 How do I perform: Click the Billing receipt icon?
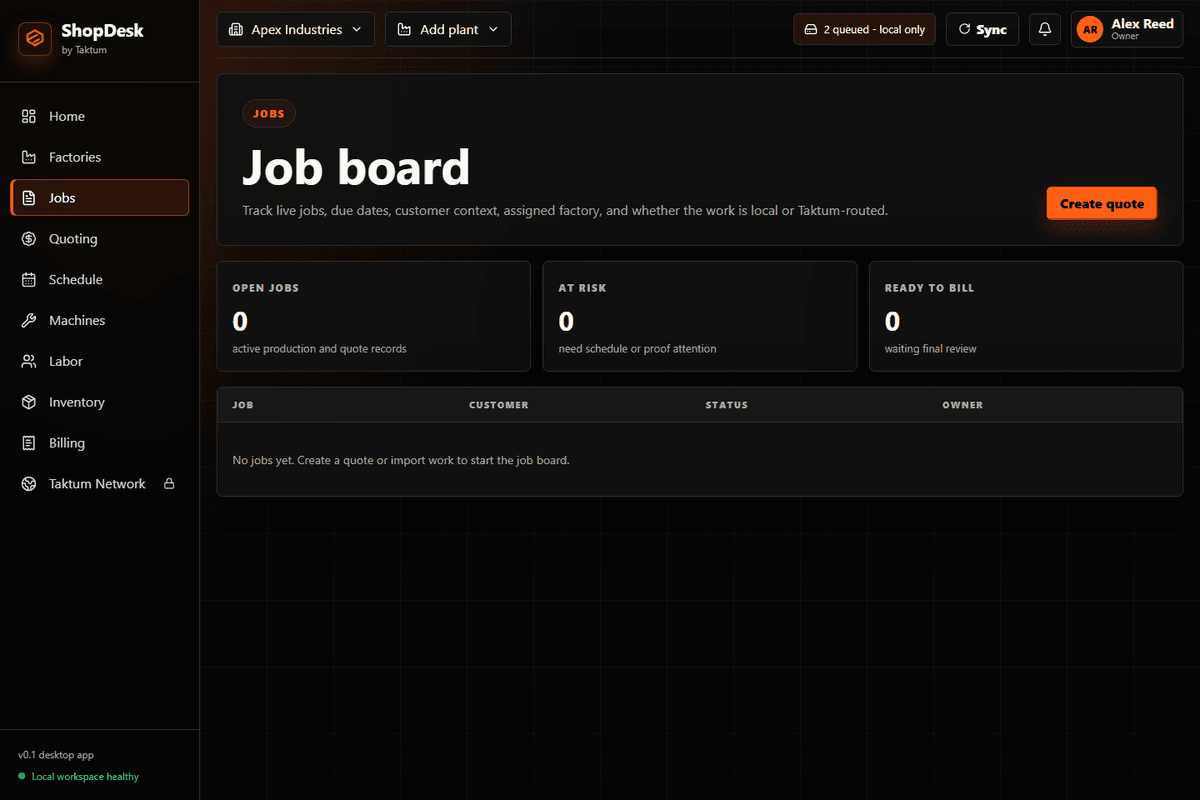click(x=29, y=443)
